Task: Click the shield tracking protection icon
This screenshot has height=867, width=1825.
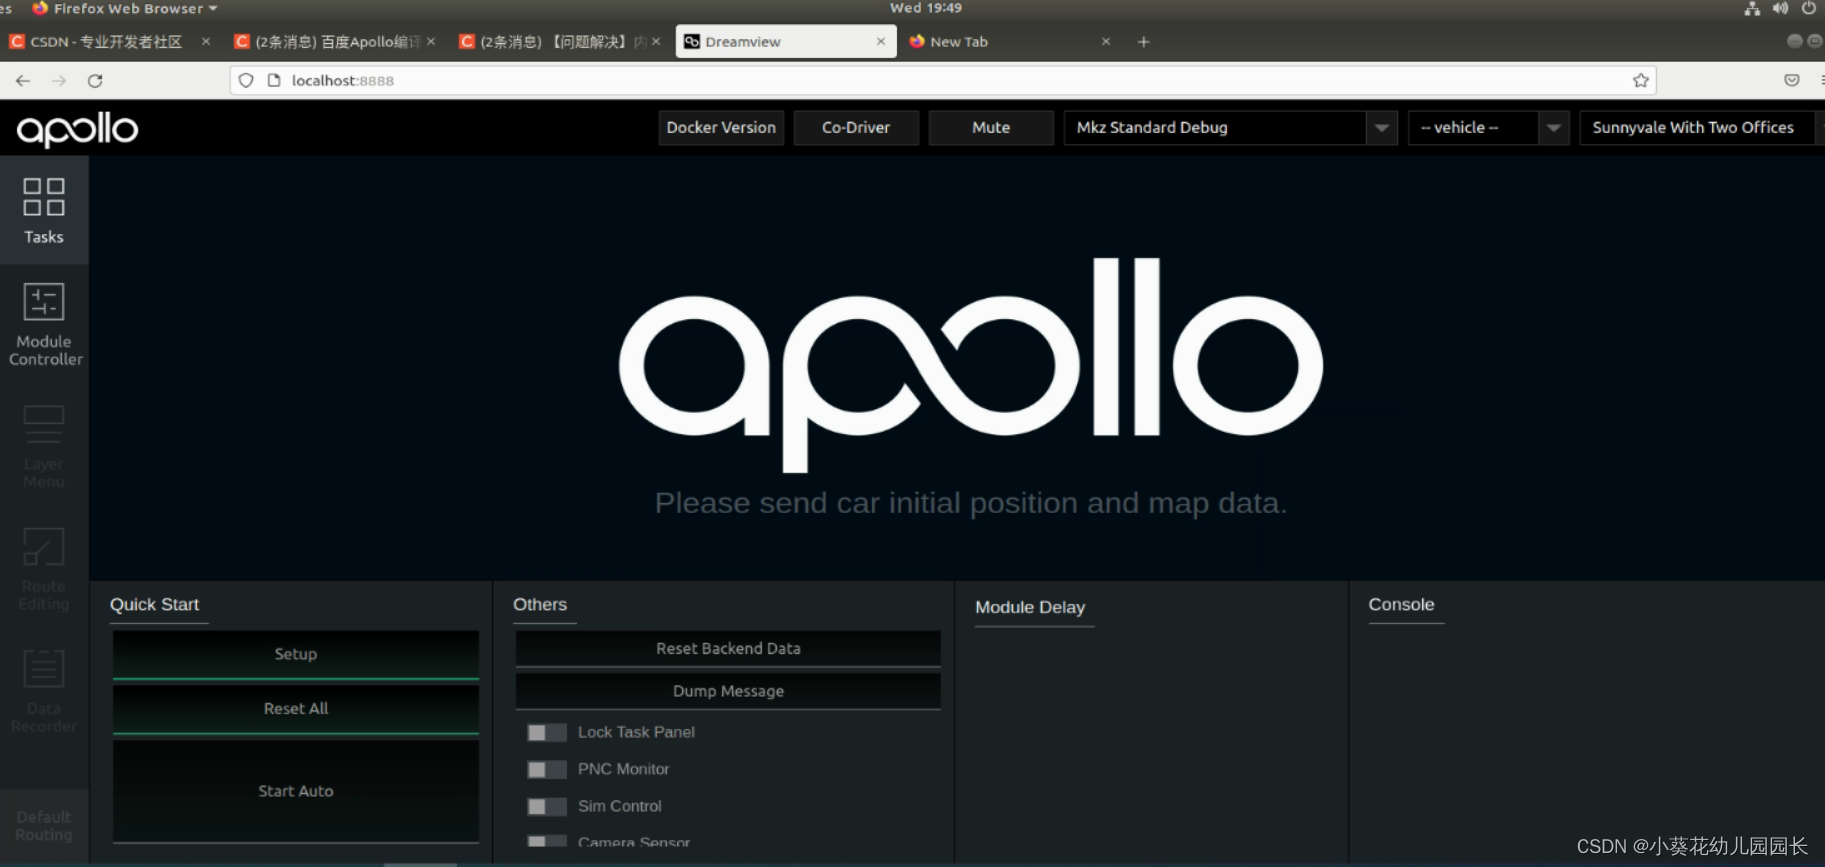Action: point(246,81)
